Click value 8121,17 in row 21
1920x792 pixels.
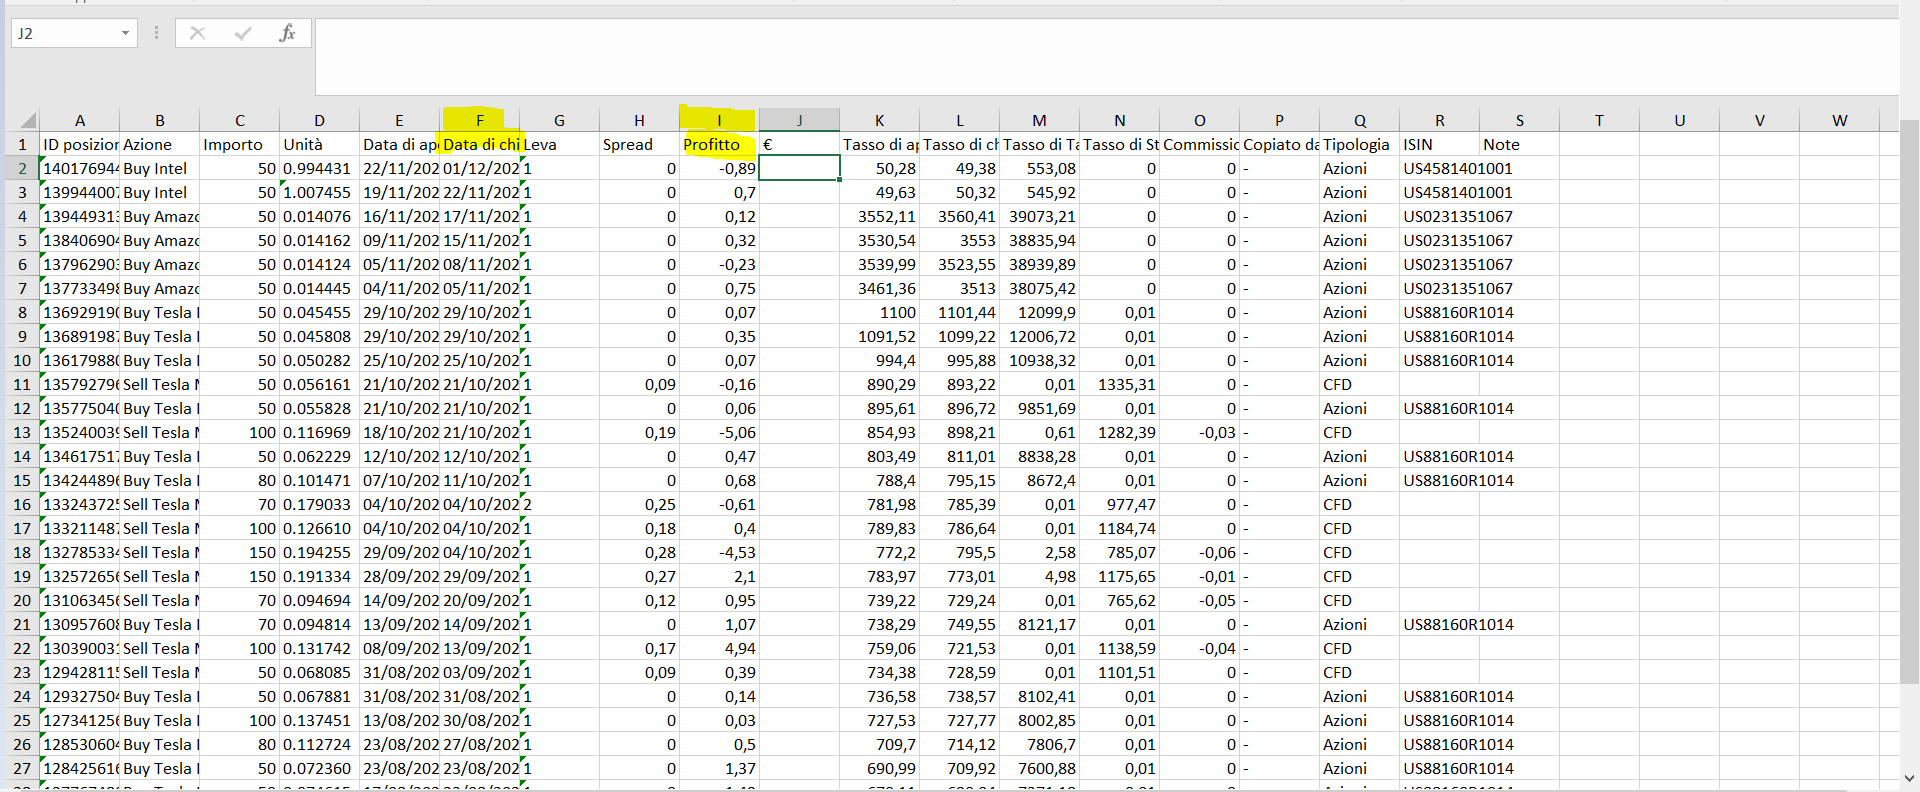click(1040, 624)
